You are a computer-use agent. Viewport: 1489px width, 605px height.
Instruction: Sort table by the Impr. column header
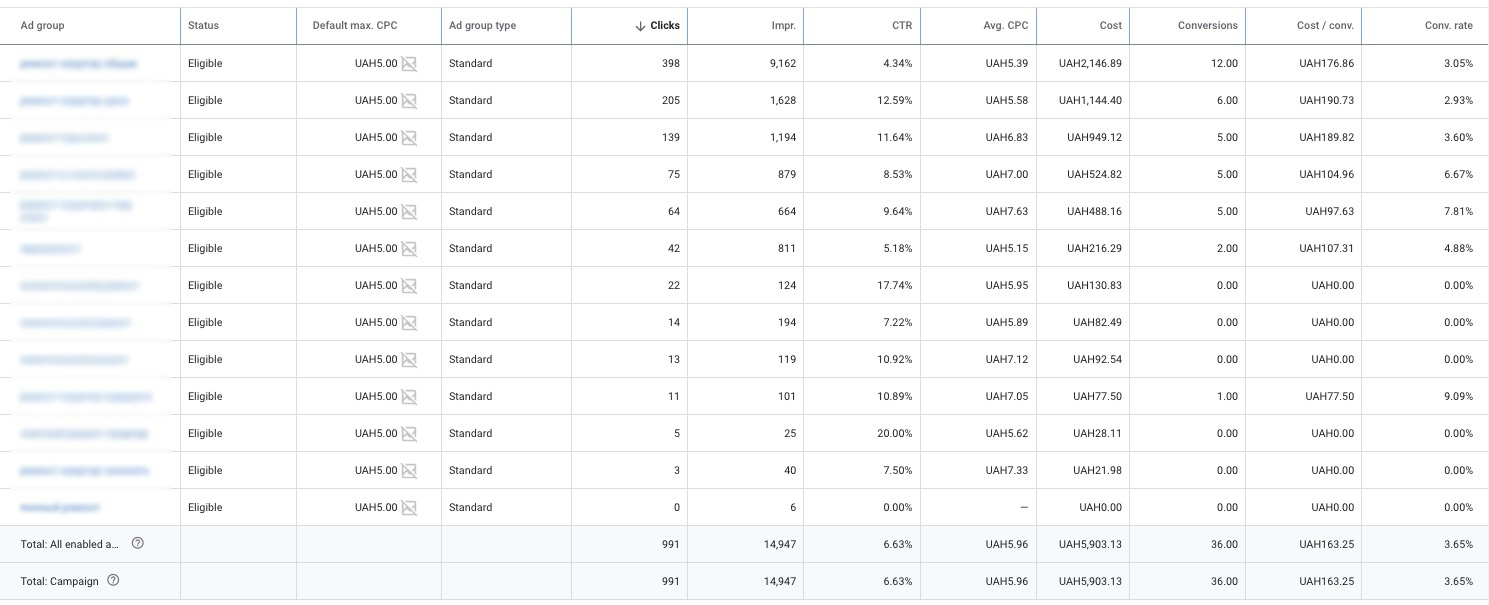(784, 26)
